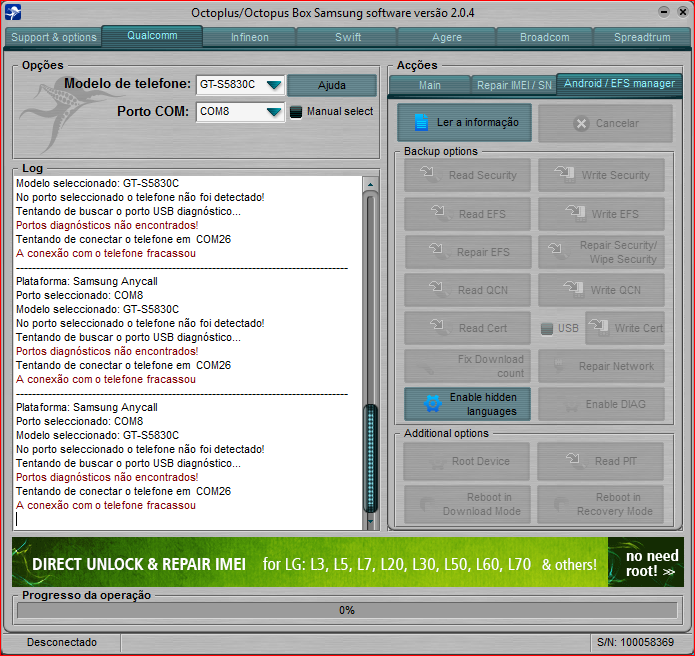Image resolution: width=695 pixels, height=656 pixels.
Task: Click the Ajuda button
Action: click(x=332, y=85)
